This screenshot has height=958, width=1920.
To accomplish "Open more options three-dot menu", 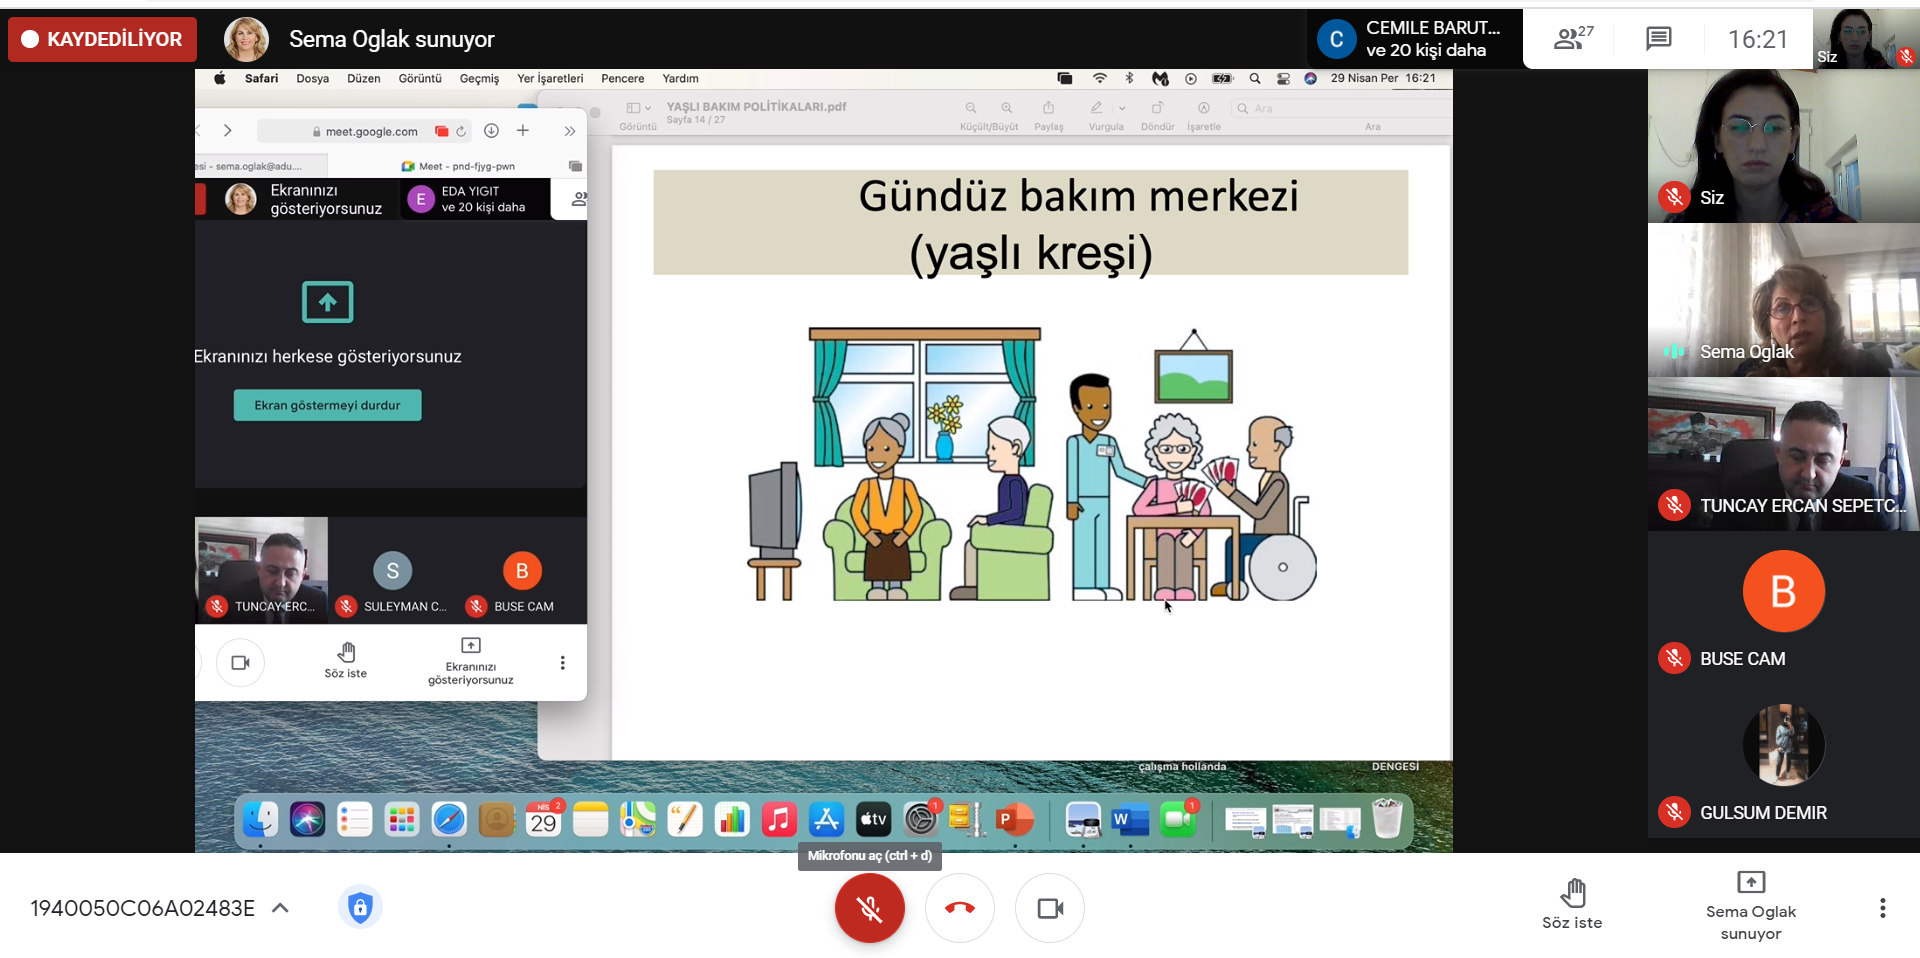I will click(1882, 908).
